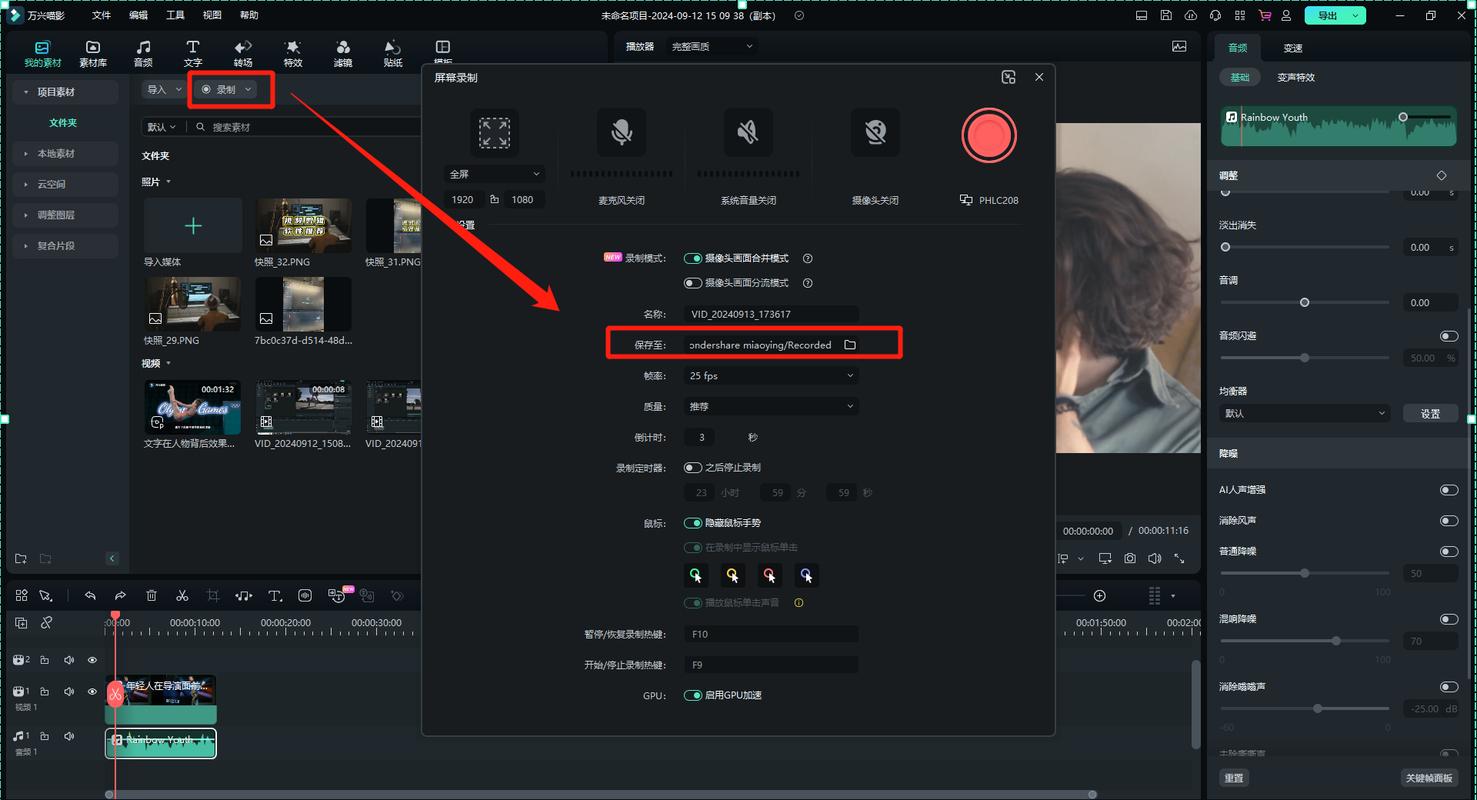Open the full screen capture area dropdown

click(x=494, y=174)
